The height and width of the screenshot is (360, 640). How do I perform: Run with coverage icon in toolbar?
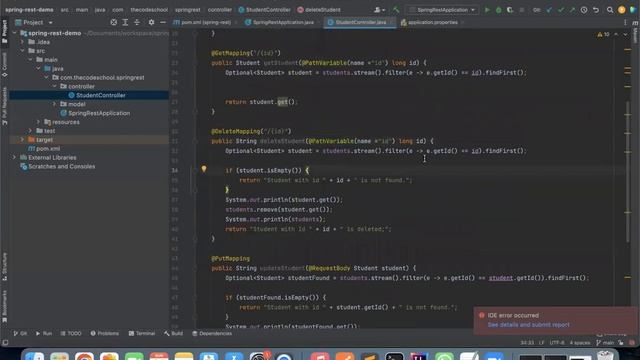(x=510, y=10)
